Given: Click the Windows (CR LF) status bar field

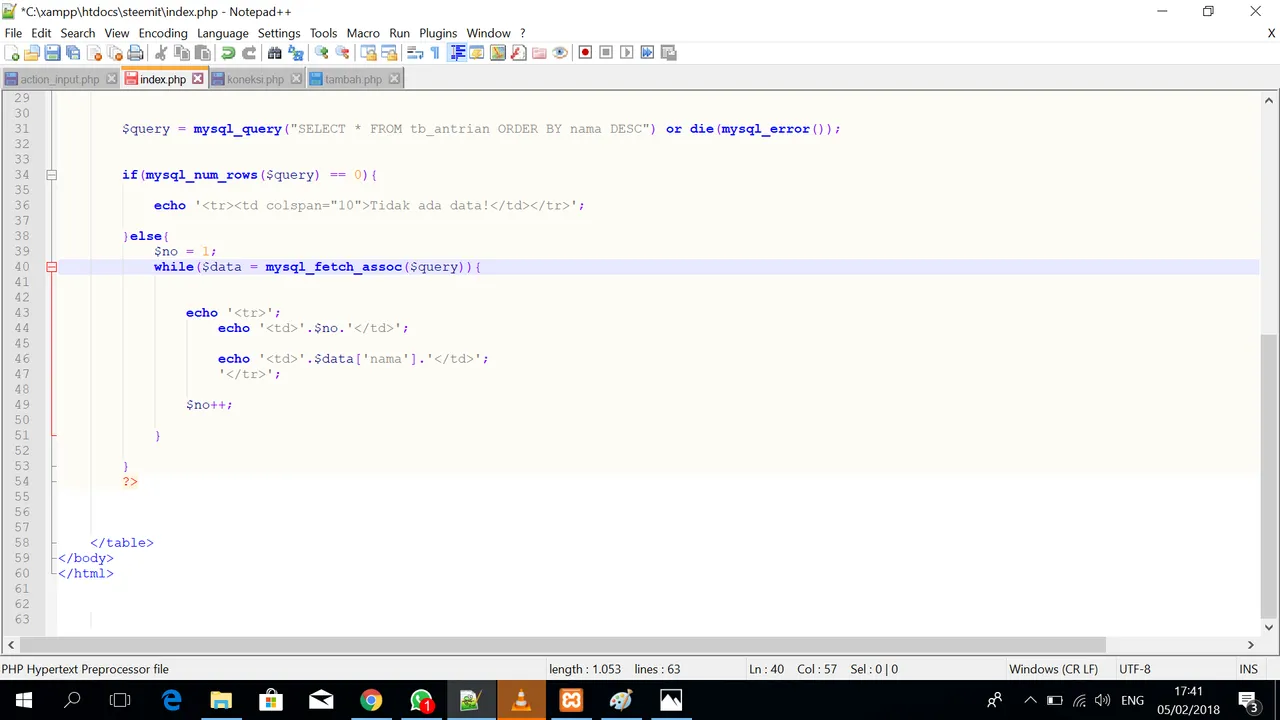Looking at the screenshot, I should click(x=1053, y=669).
